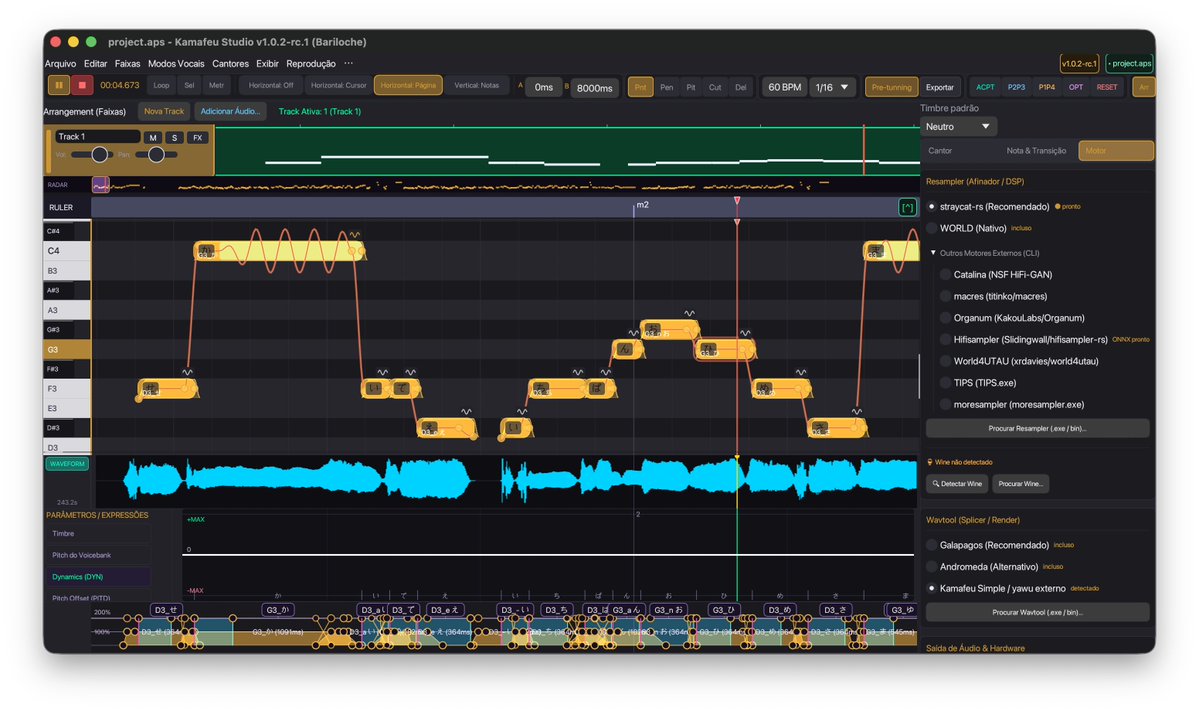The height and width of the screenshot is (711, 1199).
Task: Select Hifisampler engine option
Action: 1023,339
